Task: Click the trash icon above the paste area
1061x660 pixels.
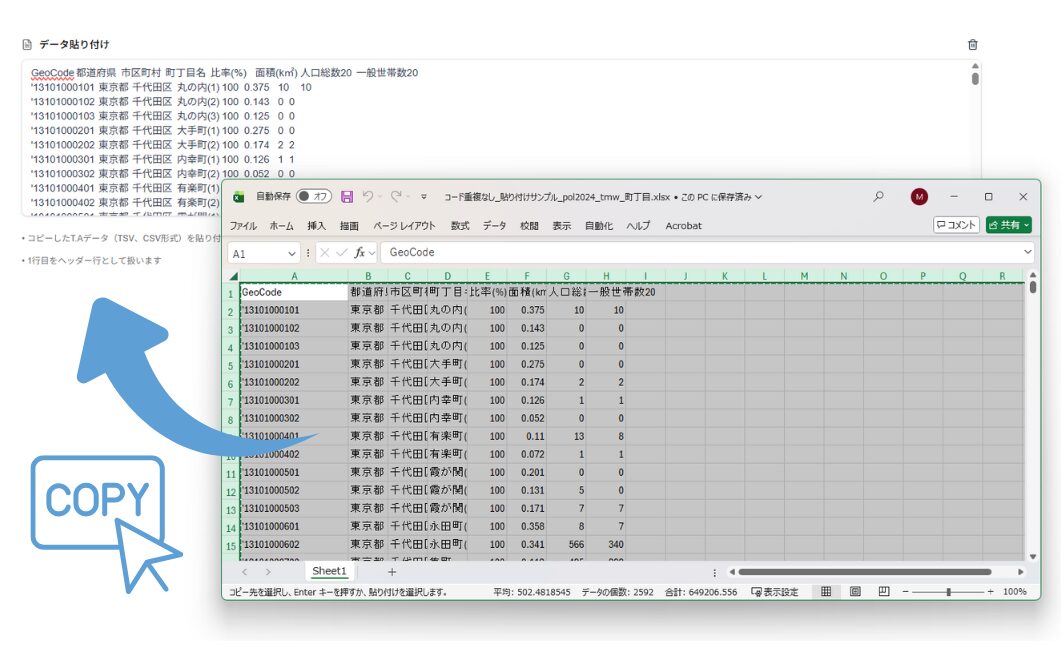Action: (973, 45)
